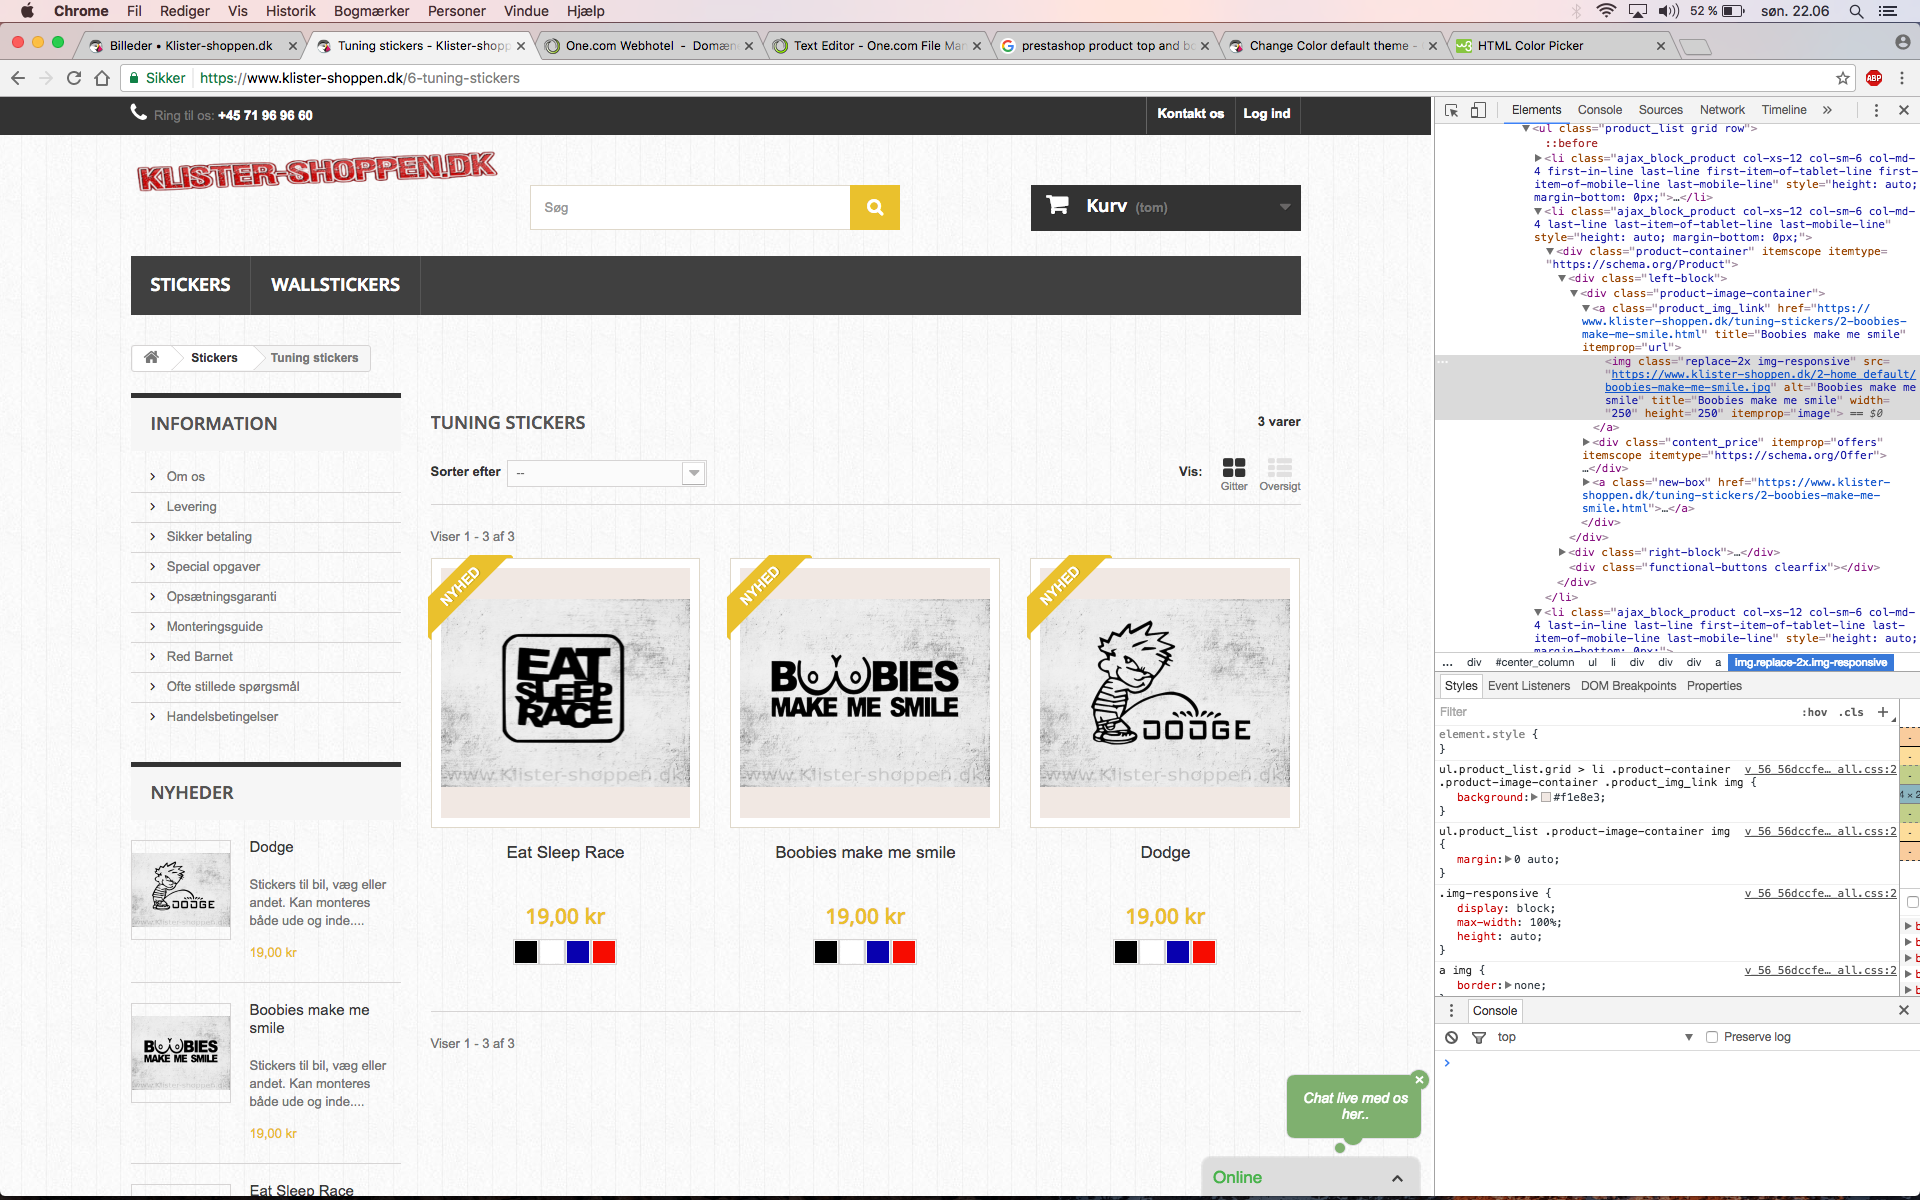Click the DevTools inspect element icon
The width and height of the screenshot is (1920, 1200).
click(1451, 110)
